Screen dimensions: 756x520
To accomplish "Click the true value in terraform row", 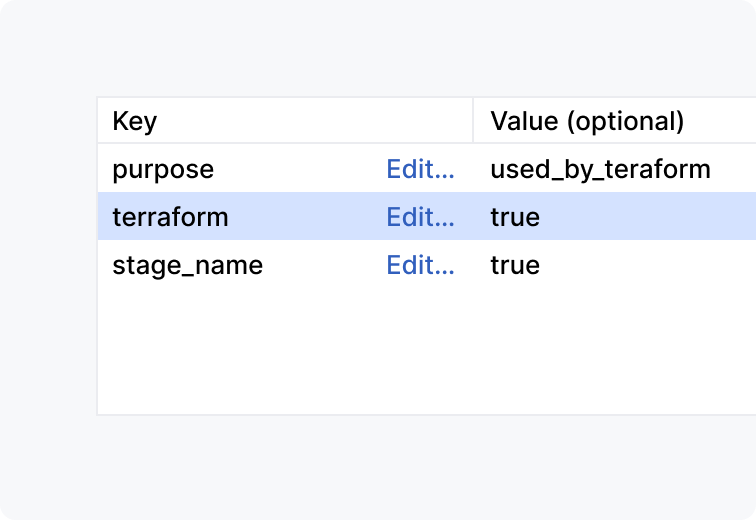I will click(515, 217).
